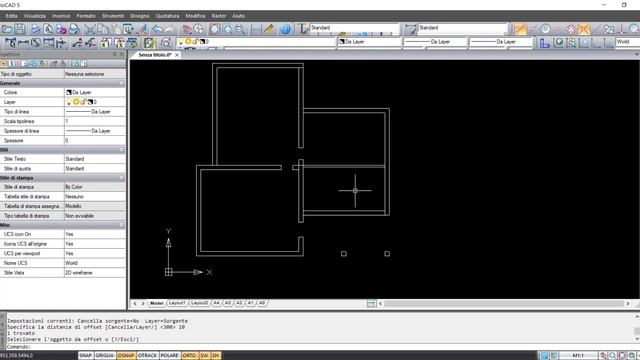
Task: Open the dimension style Standard dropdown
Action: [x=462, y=28]
